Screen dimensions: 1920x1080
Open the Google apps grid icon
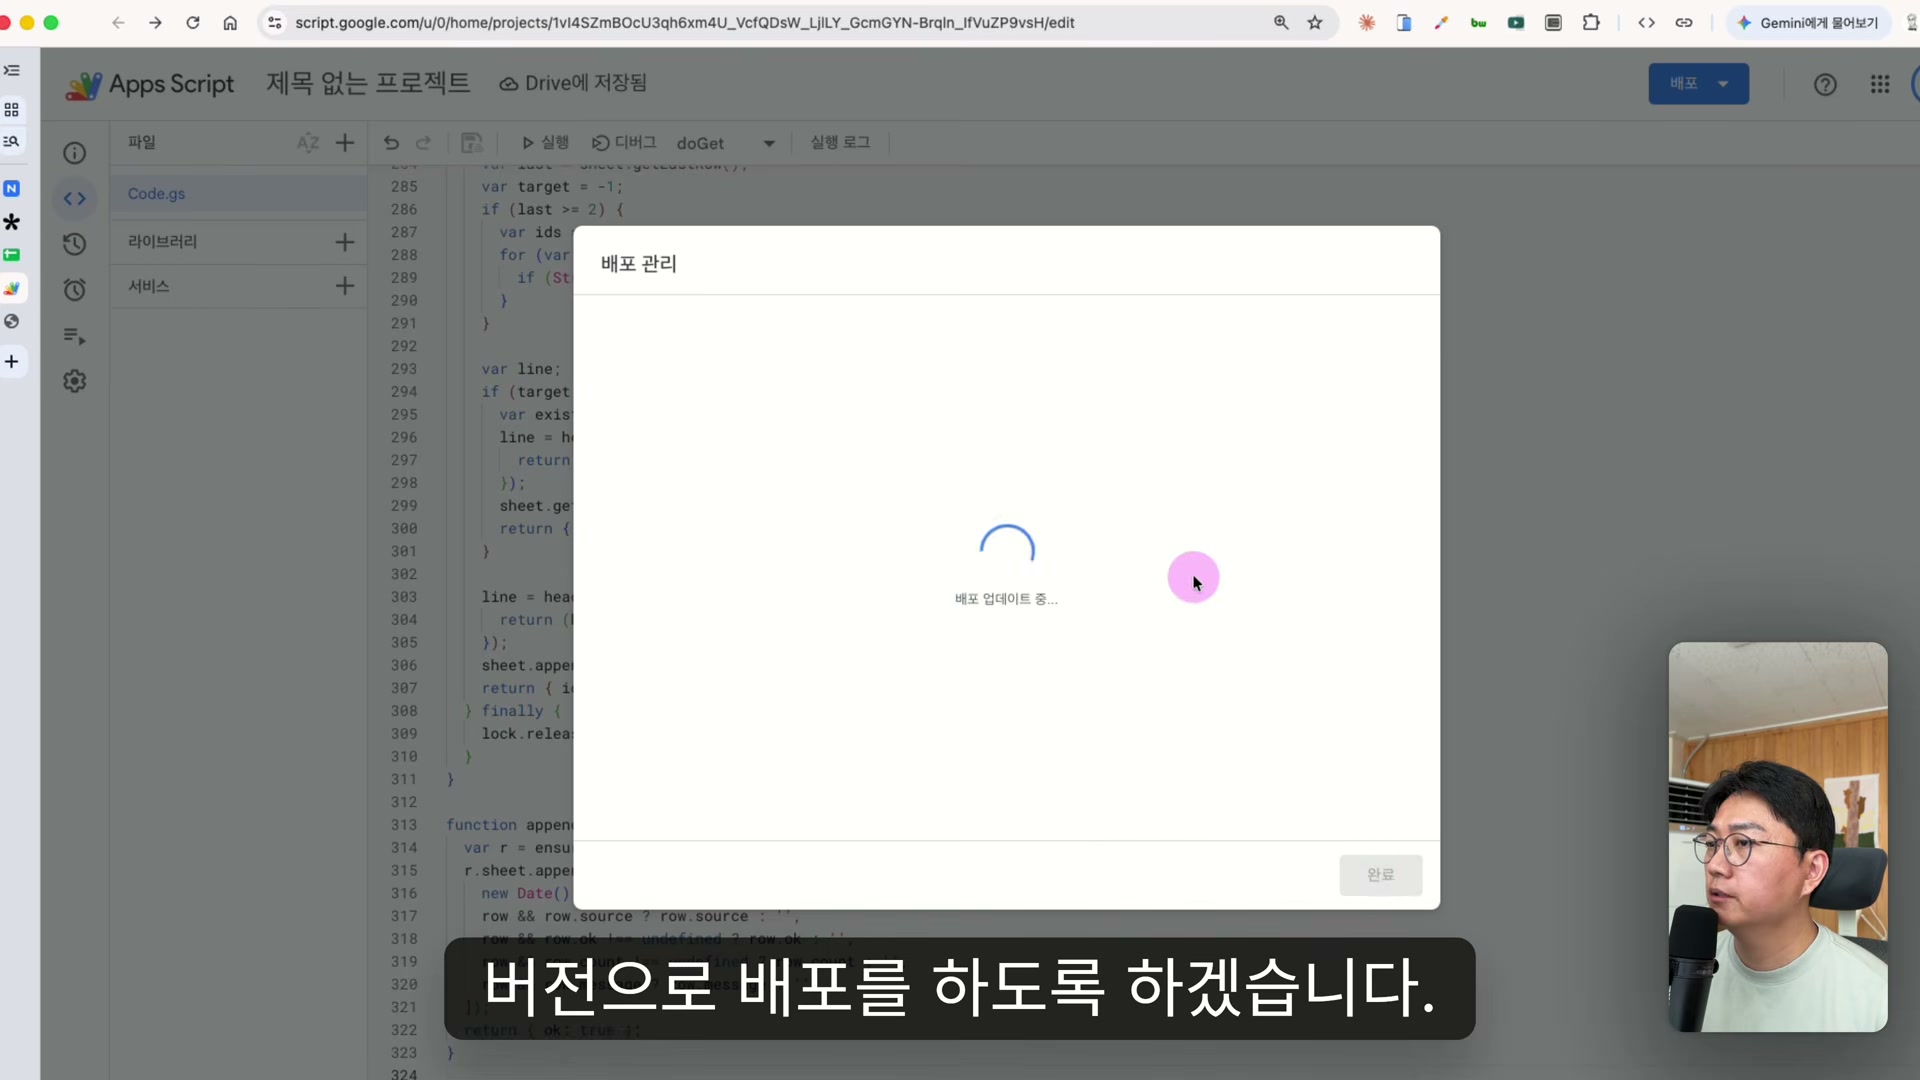tap(1880, 85)
